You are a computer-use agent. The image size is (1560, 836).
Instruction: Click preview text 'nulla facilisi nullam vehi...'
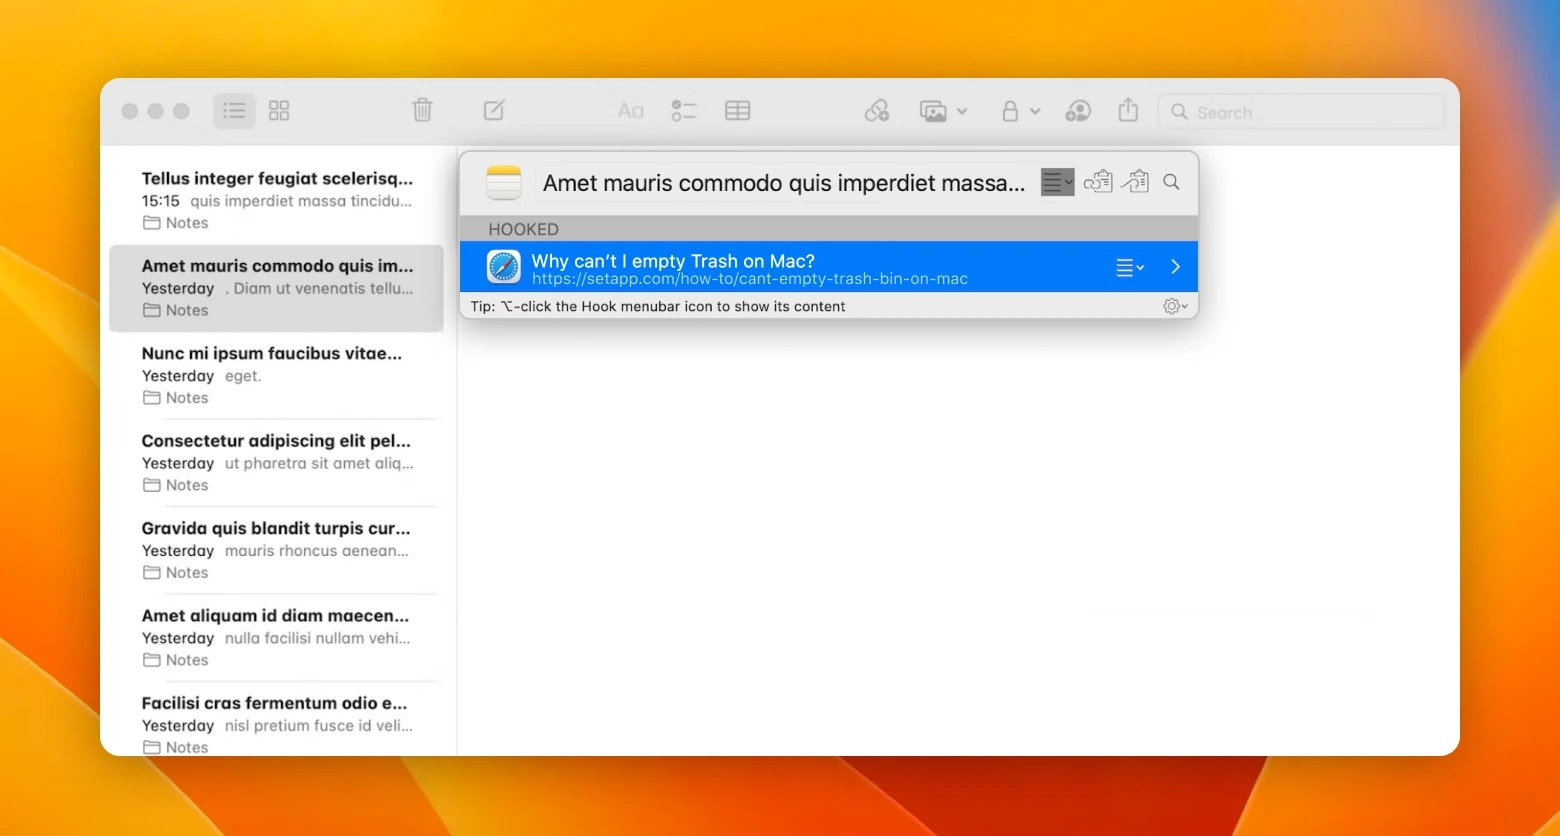pyautogui.click(x=317, y=638)
